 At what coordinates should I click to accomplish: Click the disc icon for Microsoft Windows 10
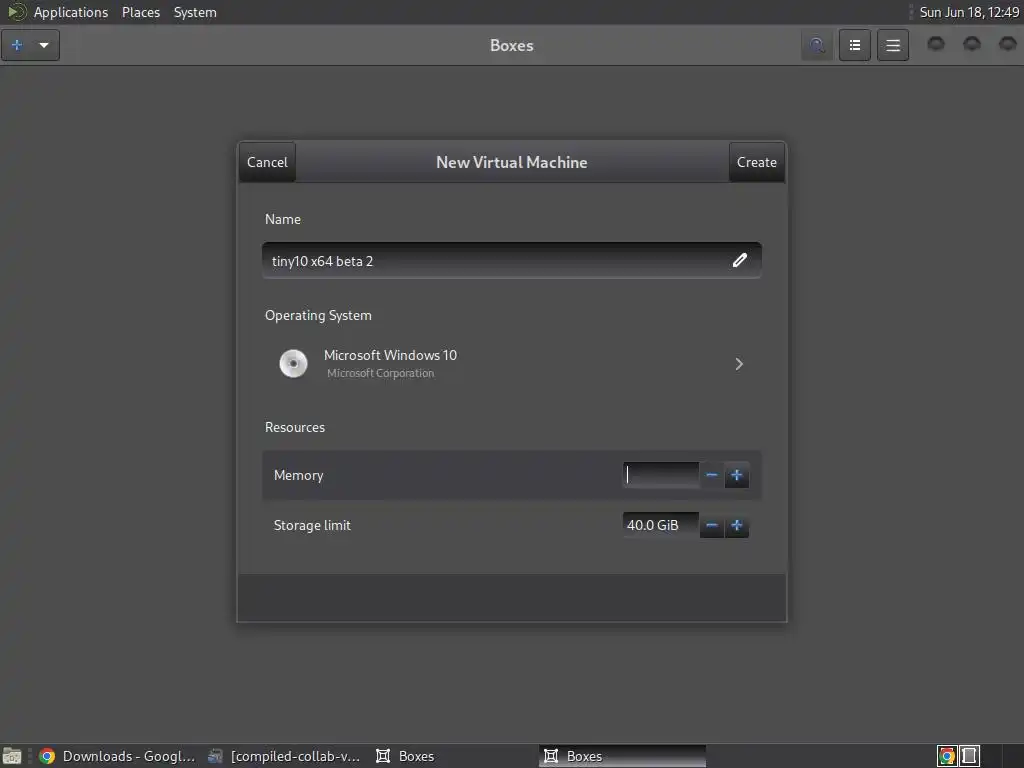click(293, 364)
